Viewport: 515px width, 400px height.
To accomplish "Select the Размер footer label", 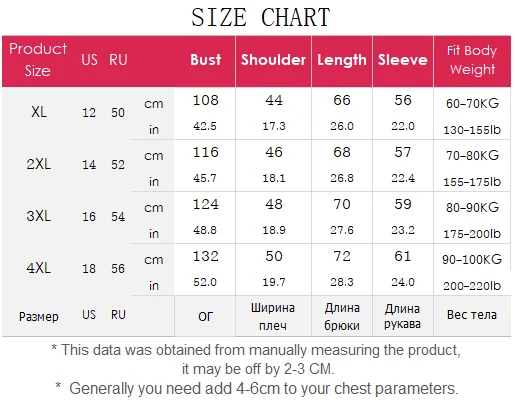I will (39, 317).
